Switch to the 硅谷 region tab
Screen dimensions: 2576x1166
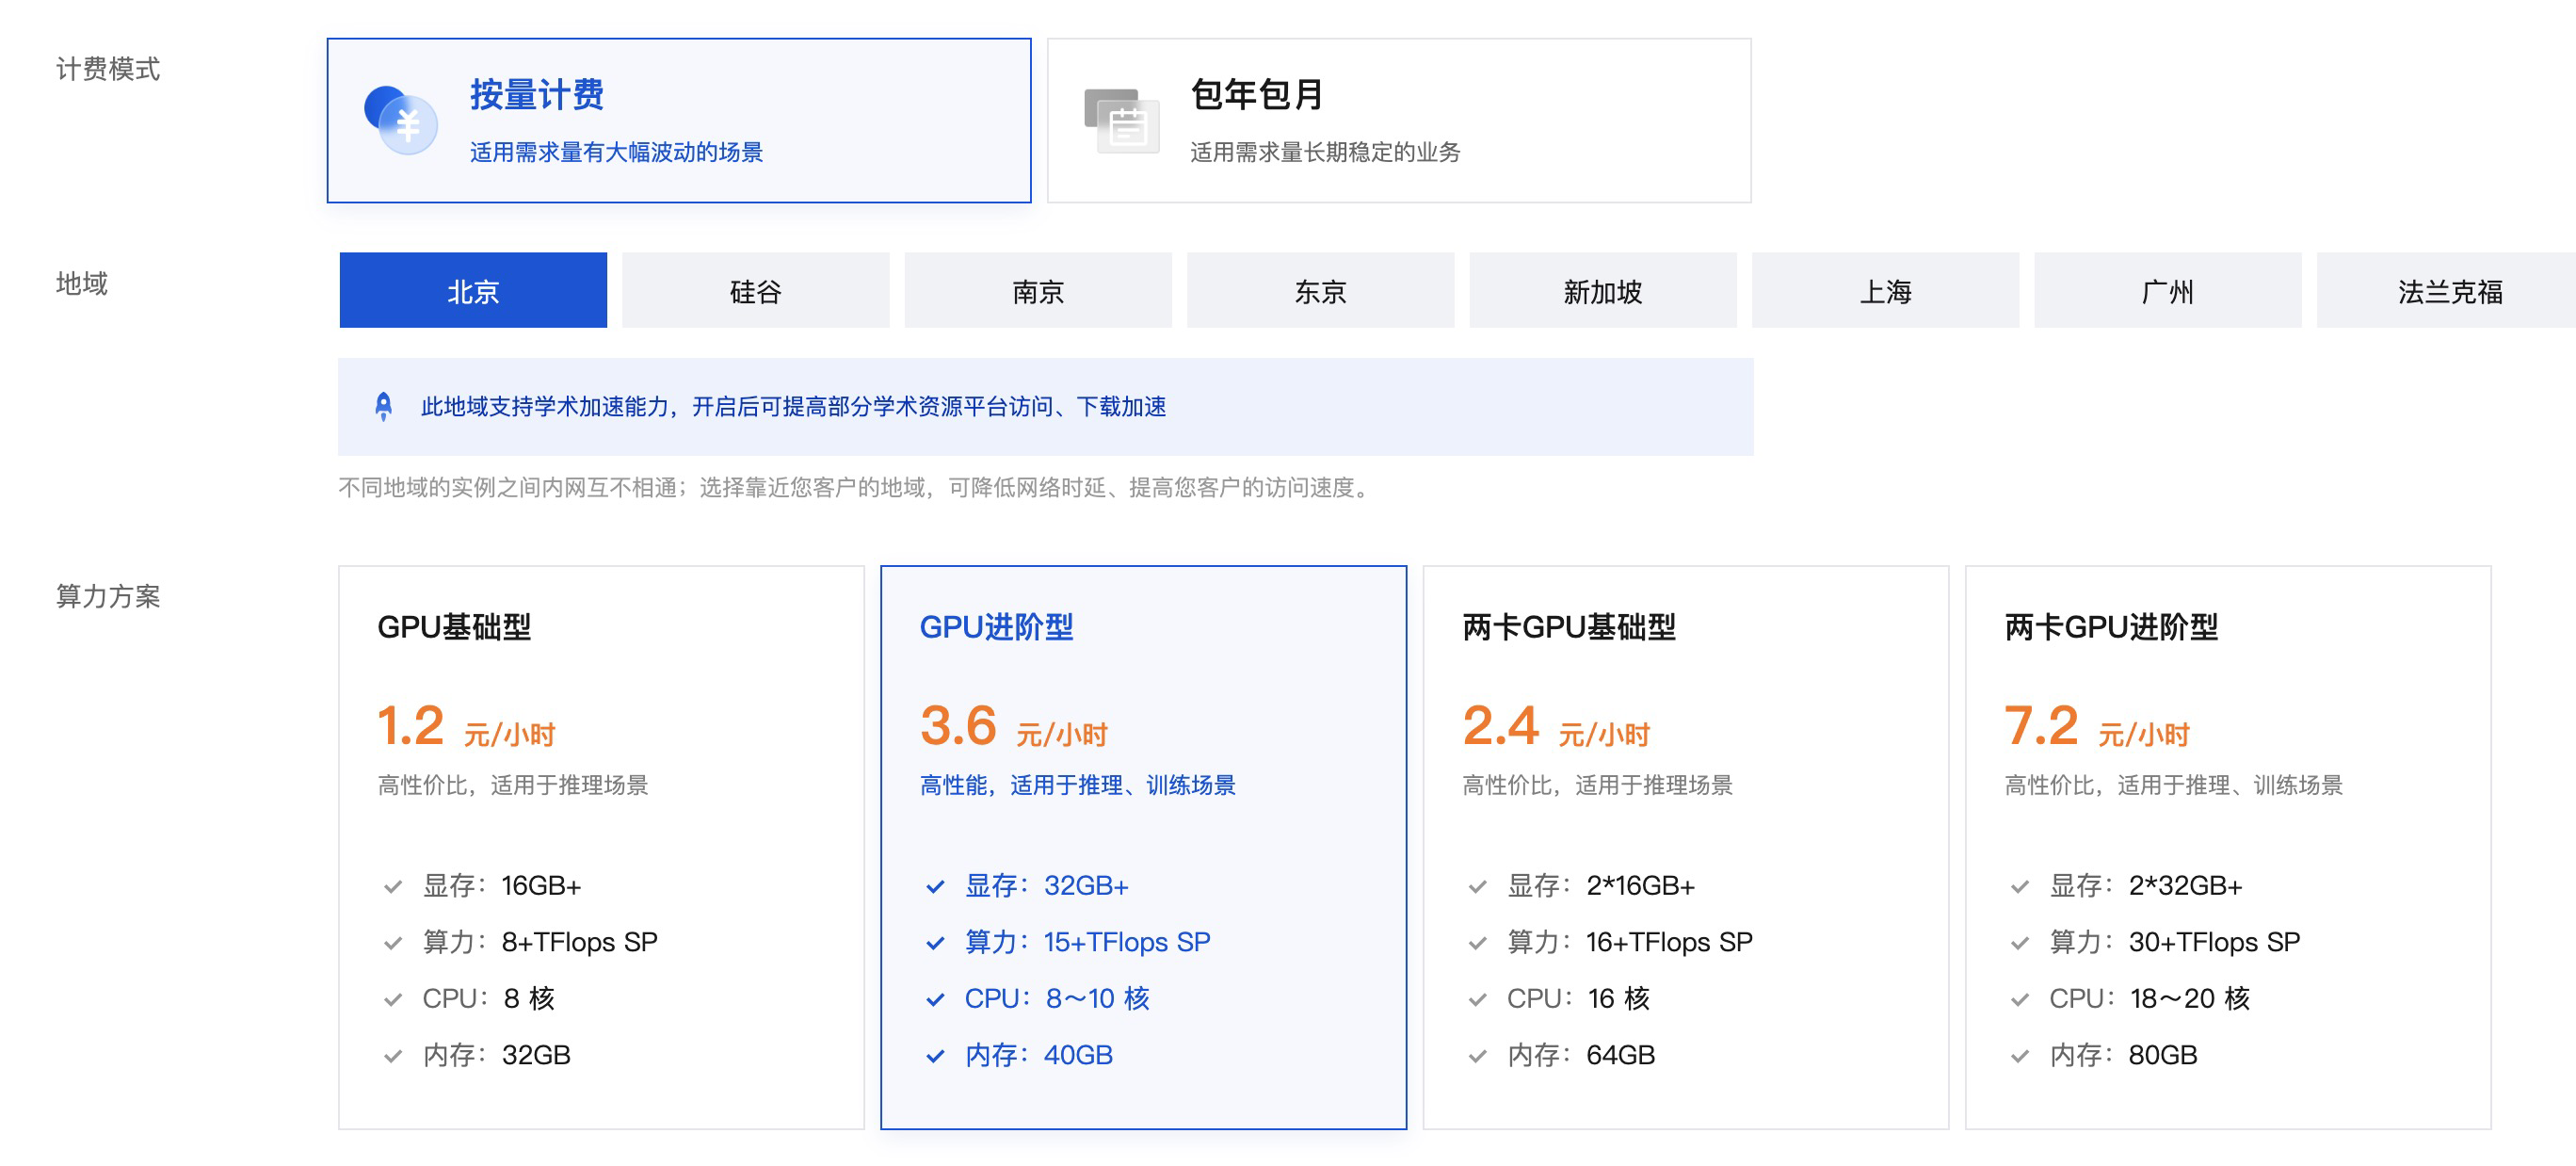pyautogui.click(x=755, y=290)
